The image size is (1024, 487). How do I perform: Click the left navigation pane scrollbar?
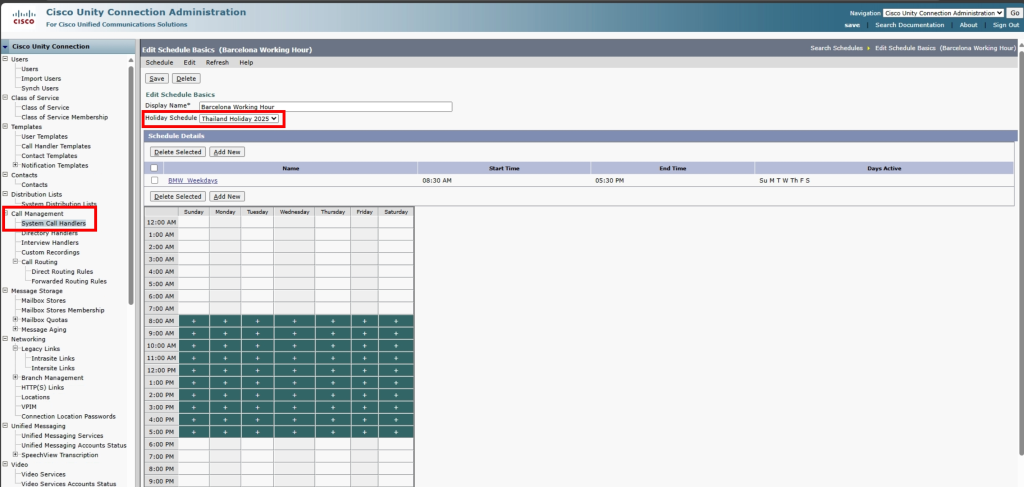tap(131, 180)
